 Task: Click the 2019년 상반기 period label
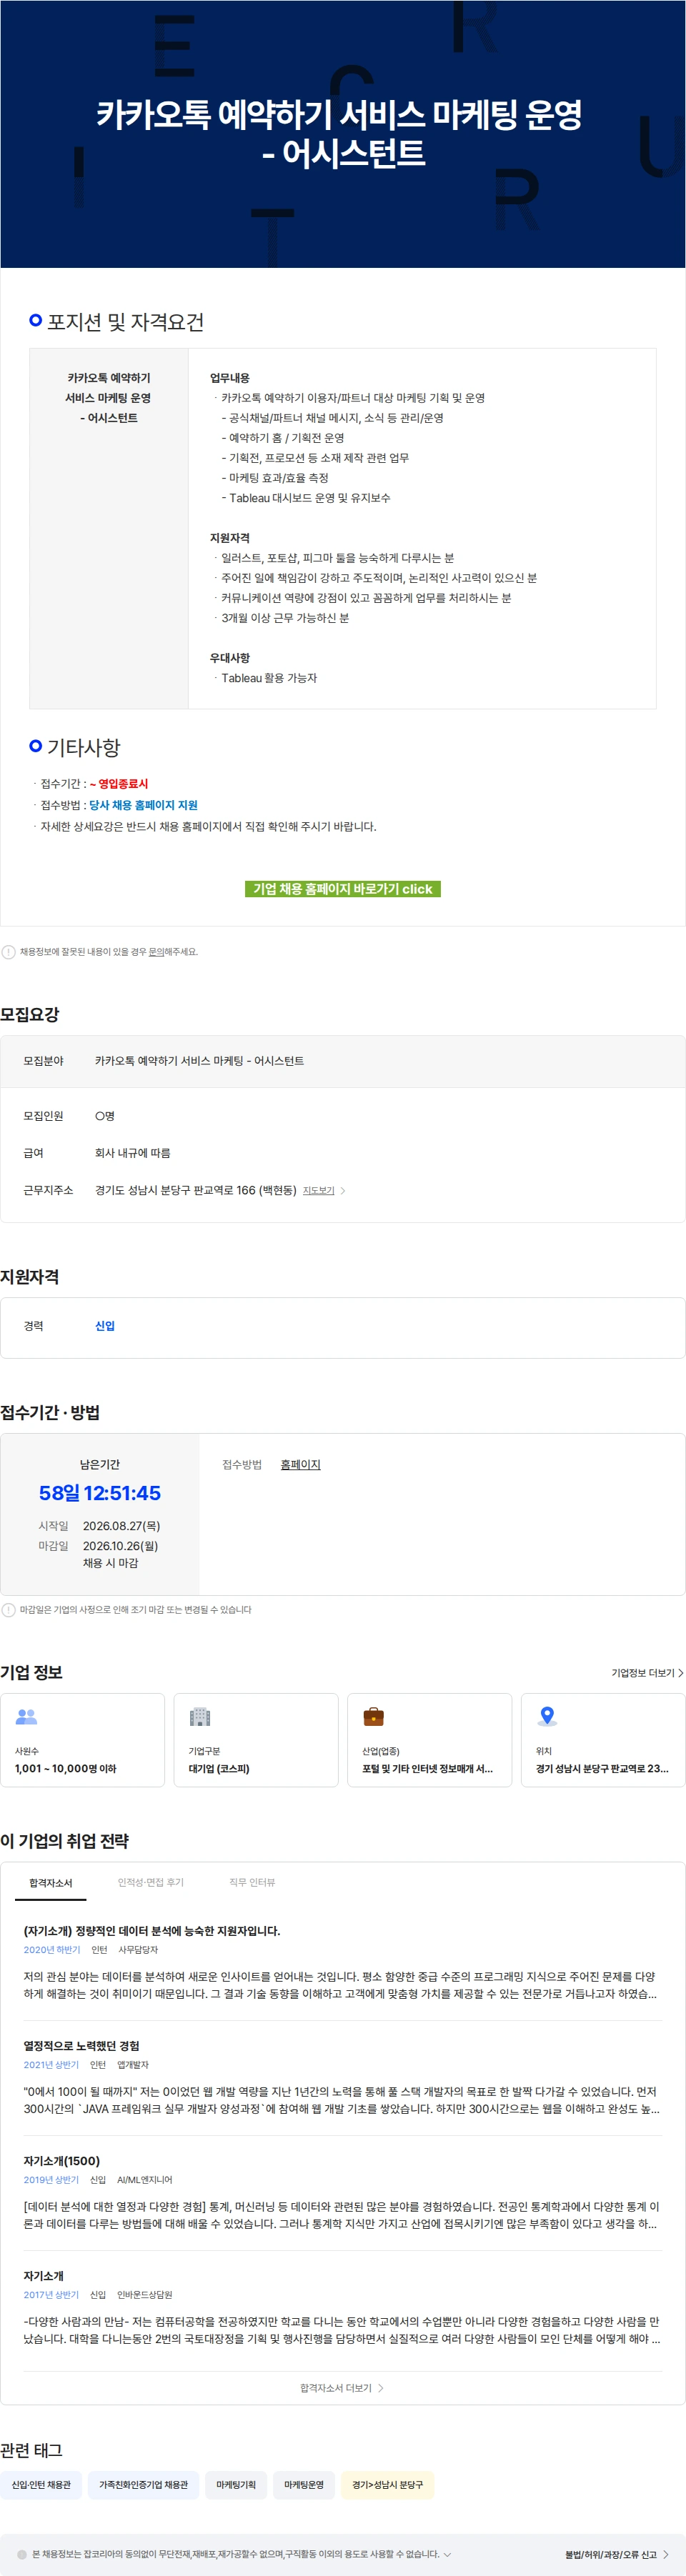pos(51,2180)
